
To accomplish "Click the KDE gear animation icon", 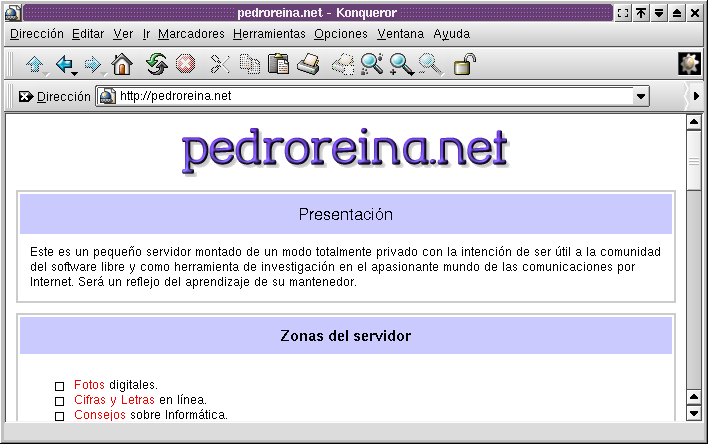I will point(688,64).
